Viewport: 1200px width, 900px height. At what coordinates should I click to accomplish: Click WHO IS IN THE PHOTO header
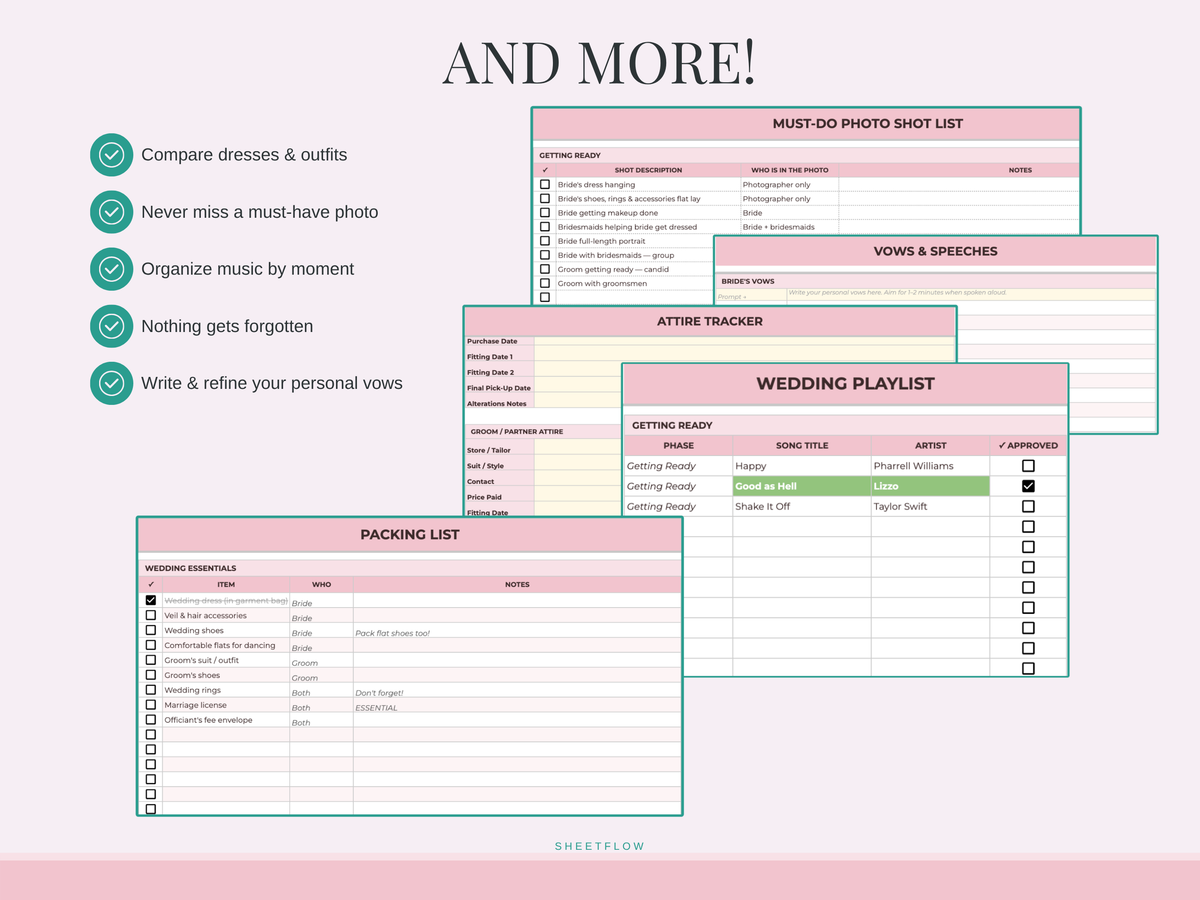pyautogui.click(x=790, y=170)
